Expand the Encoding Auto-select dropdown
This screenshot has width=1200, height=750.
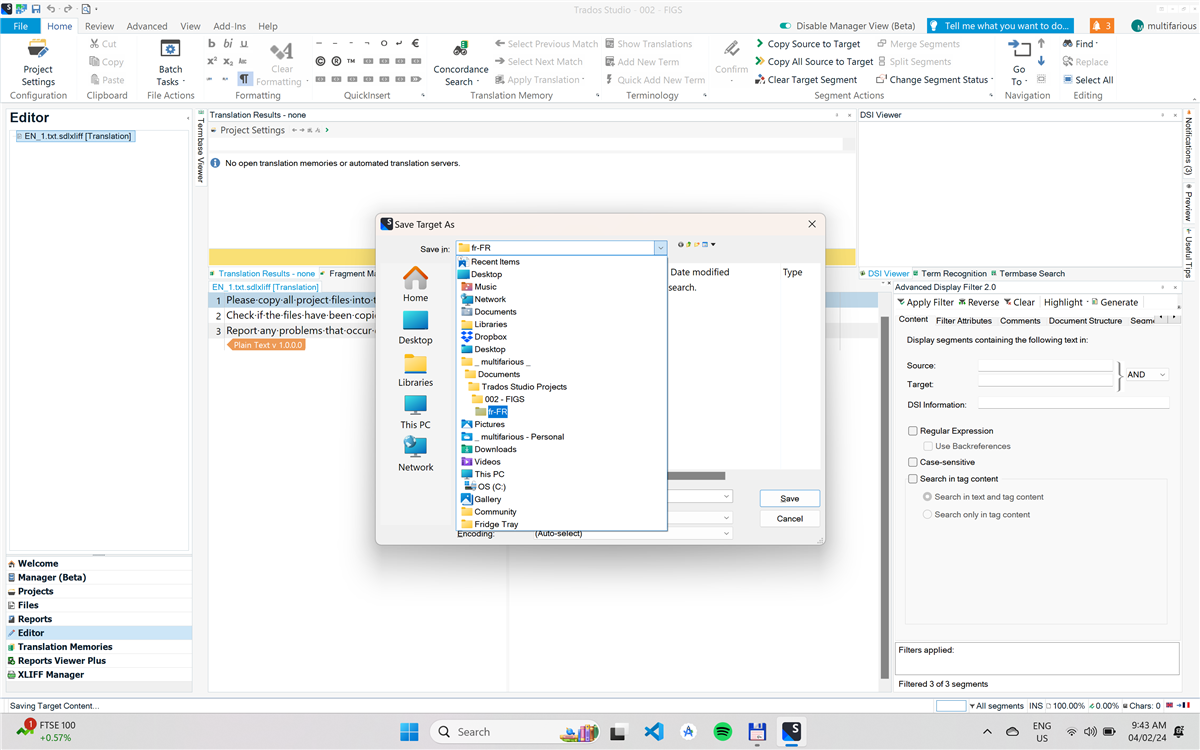pyautogui.click(x=726, y=533)
